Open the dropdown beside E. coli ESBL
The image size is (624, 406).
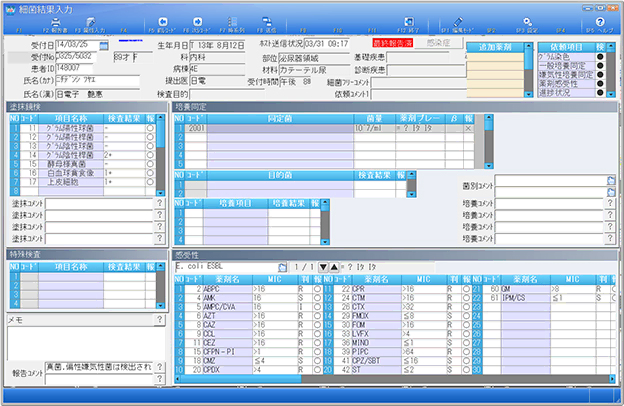point(283,266)
